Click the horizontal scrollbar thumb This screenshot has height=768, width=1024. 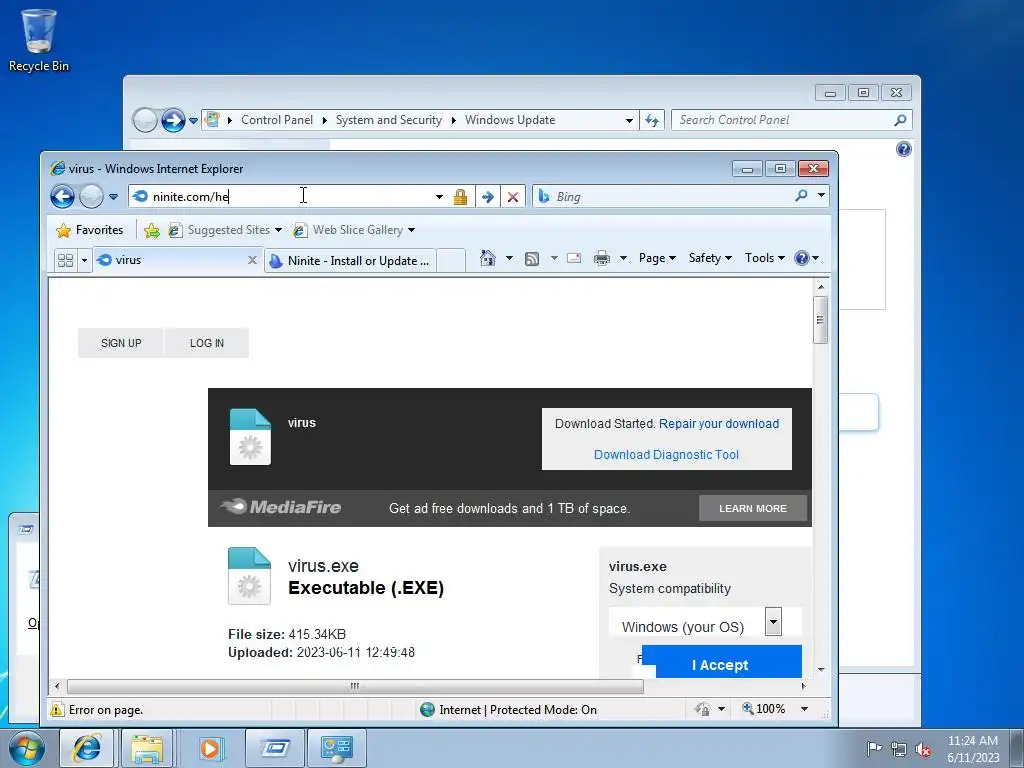point(355,686)
